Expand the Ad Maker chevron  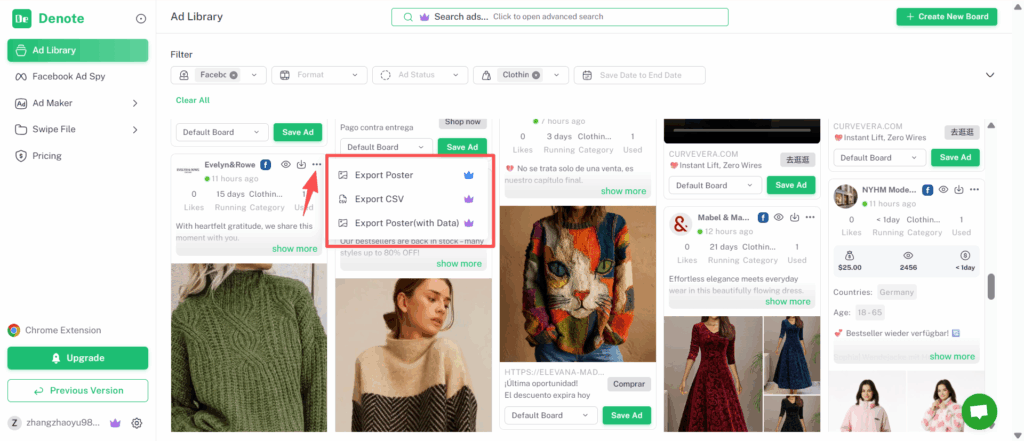tap(135, 103)
